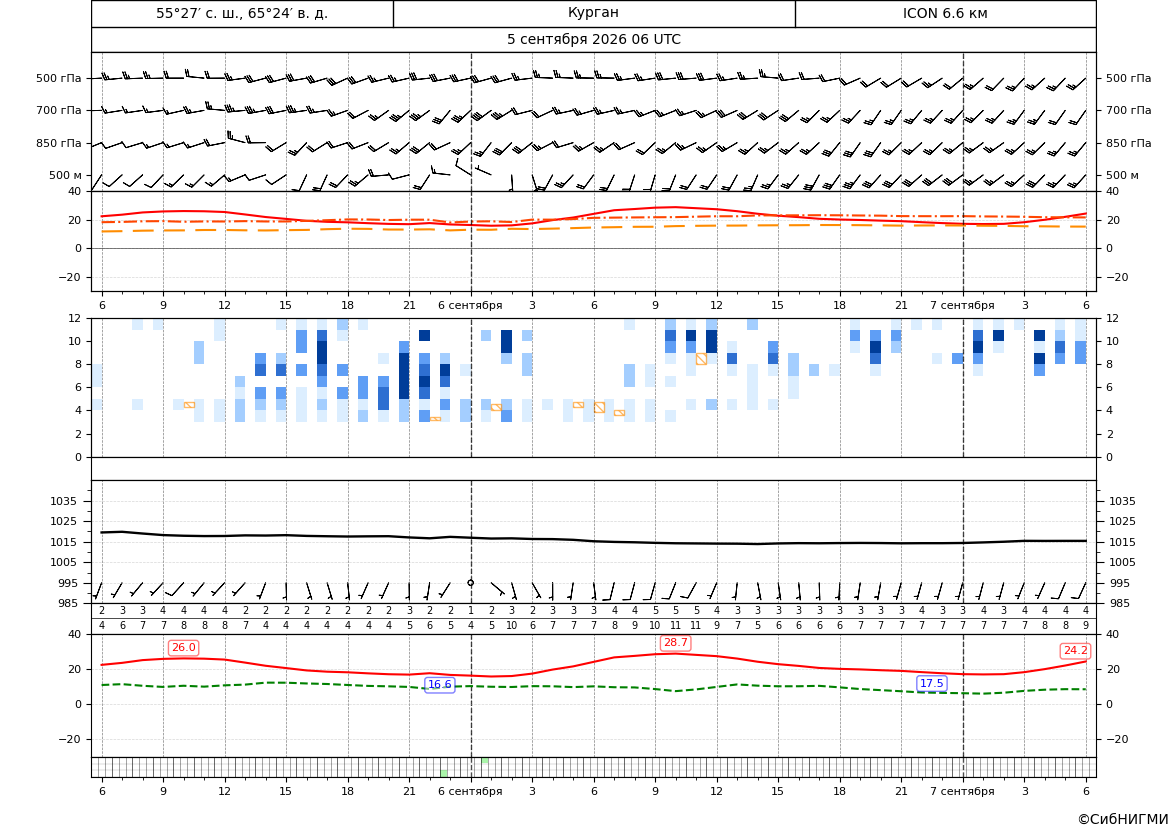The height and width of the screenshot is (827, 1169).
Task: Click the red 24.2 temperature label
Action: (x=1075, y=651)
